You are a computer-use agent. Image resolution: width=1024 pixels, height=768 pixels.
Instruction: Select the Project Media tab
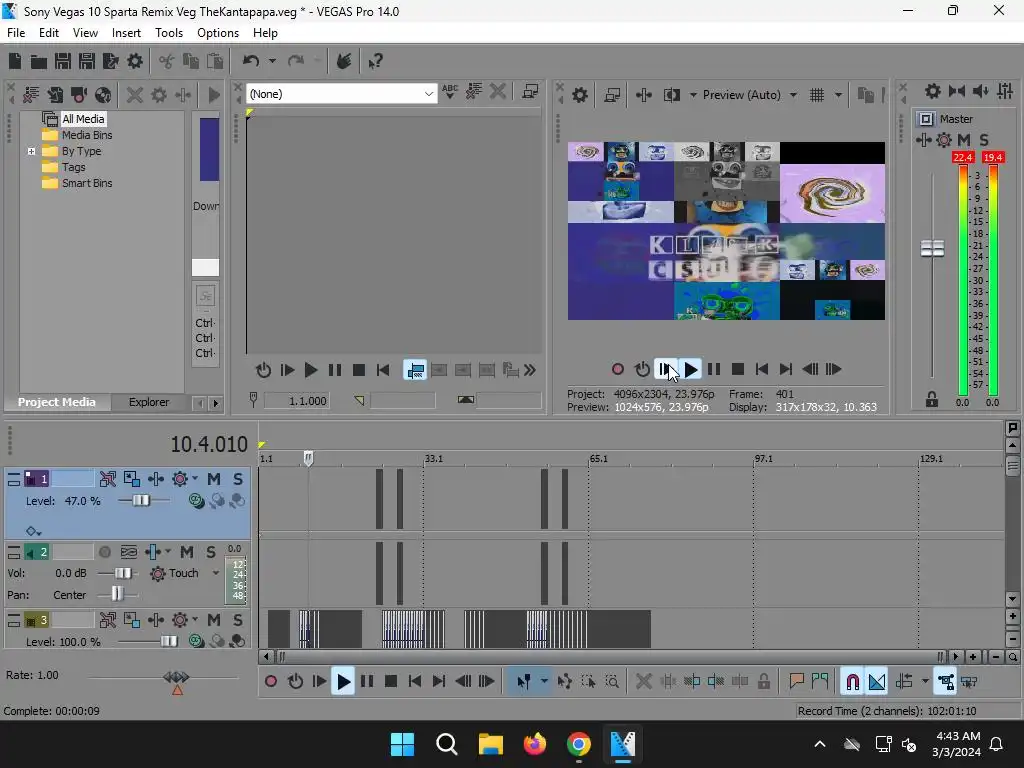(56, 402)
